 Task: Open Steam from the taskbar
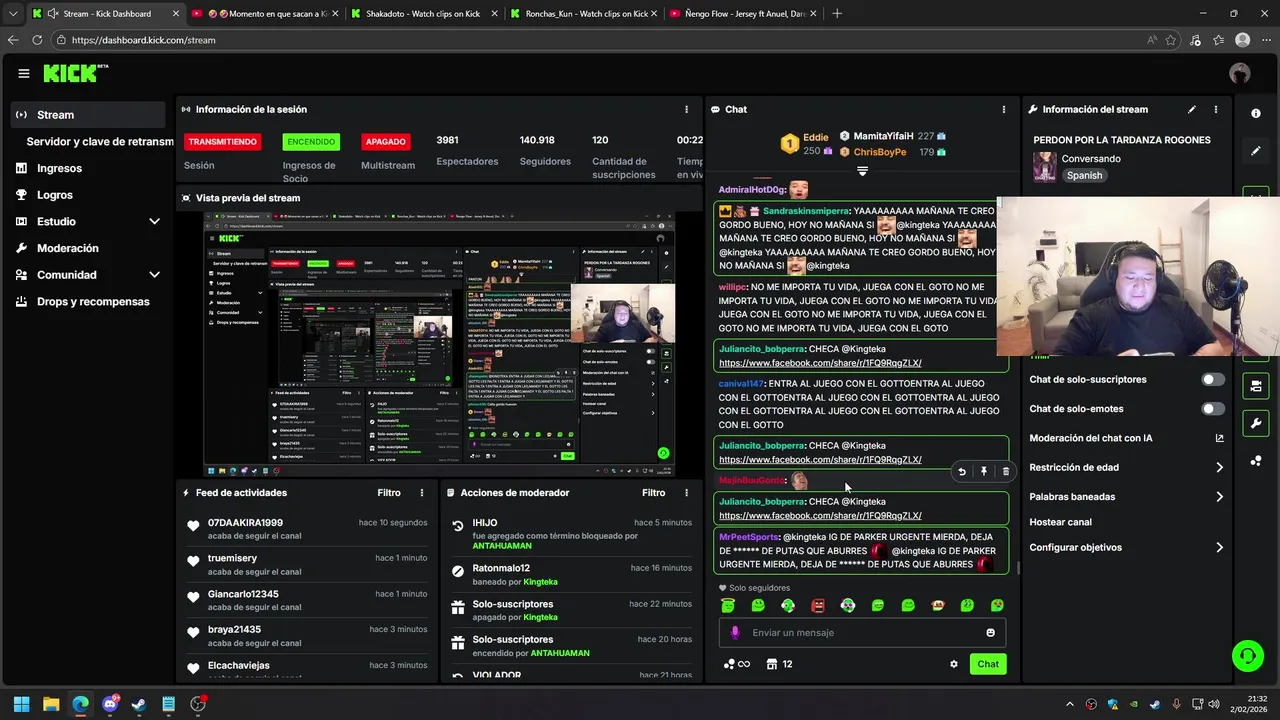point(139,704)
